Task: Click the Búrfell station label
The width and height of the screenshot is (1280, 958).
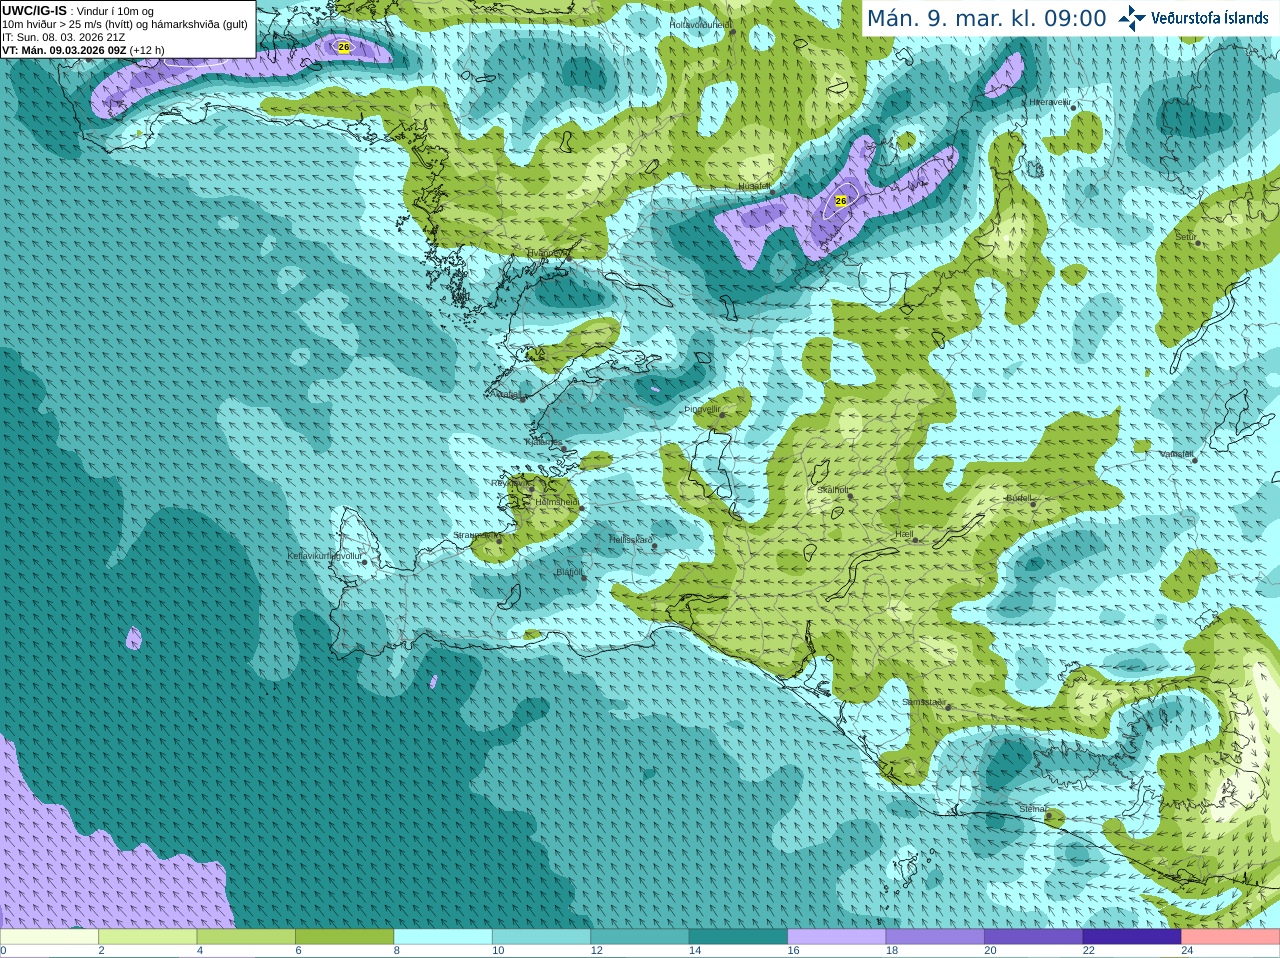Action: click(x=1019, y=497)
